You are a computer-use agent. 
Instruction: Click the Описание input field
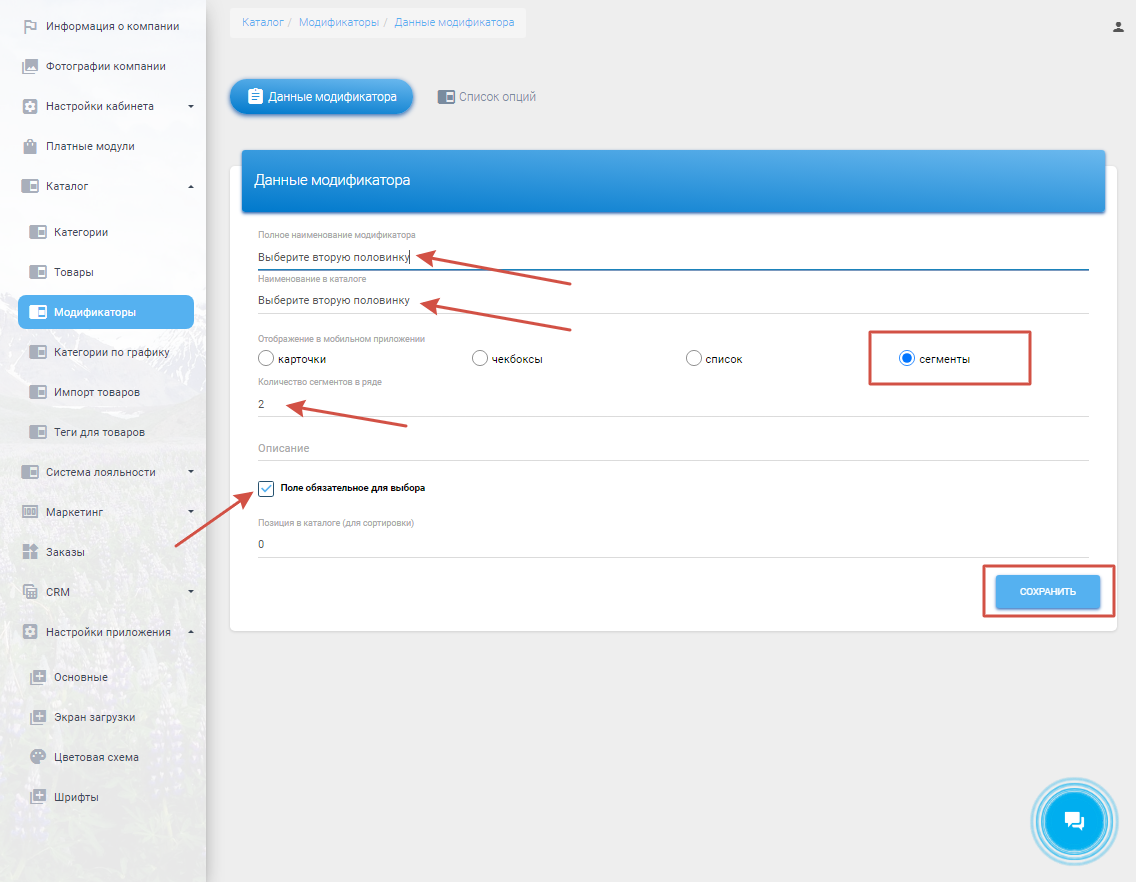(x=672, y=449)
